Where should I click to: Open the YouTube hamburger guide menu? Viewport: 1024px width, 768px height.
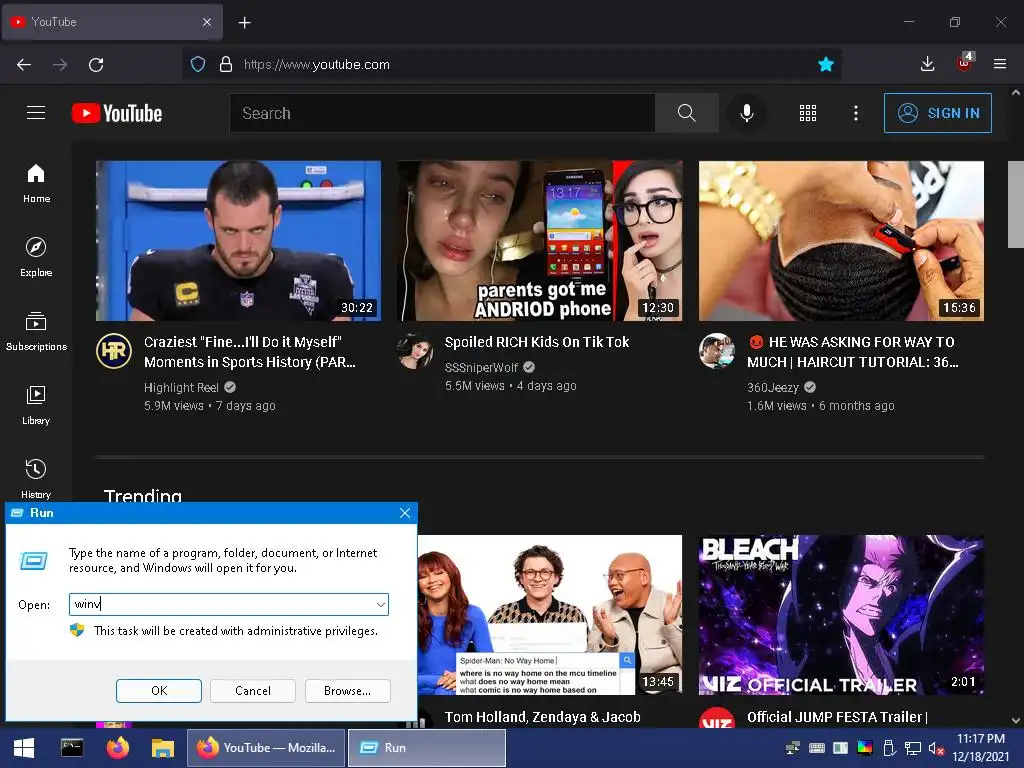(36, 113)
